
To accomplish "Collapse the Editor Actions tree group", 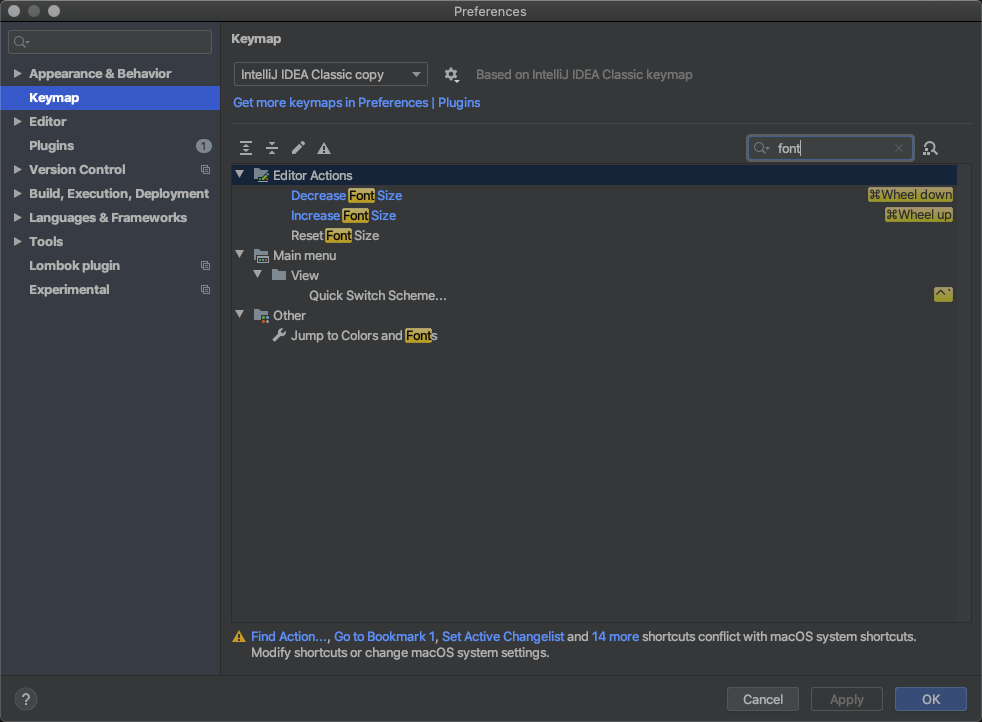I will coord(240,174).
